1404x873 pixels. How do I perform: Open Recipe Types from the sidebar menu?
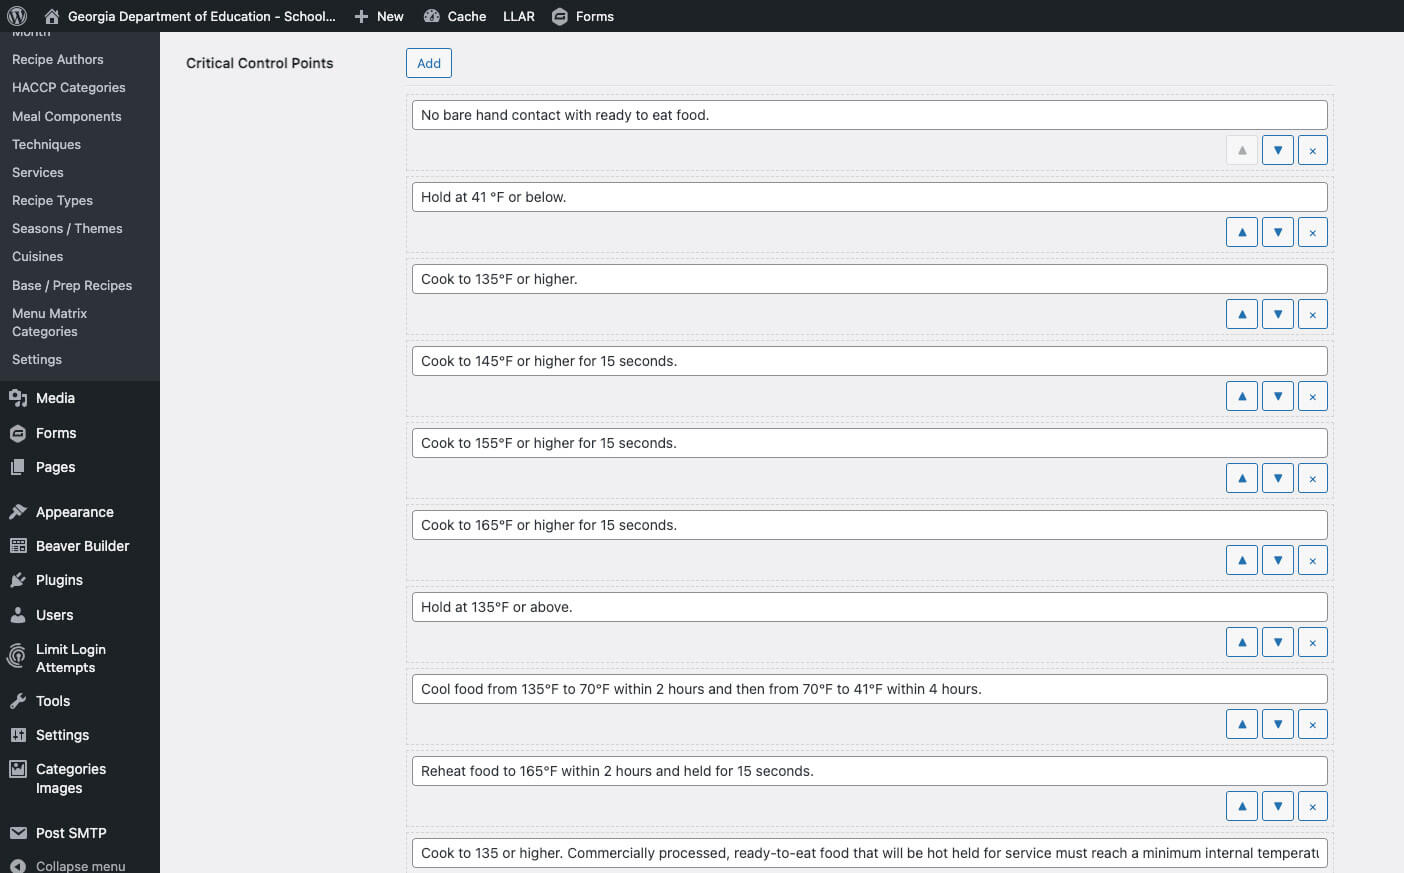coord(52,200)
